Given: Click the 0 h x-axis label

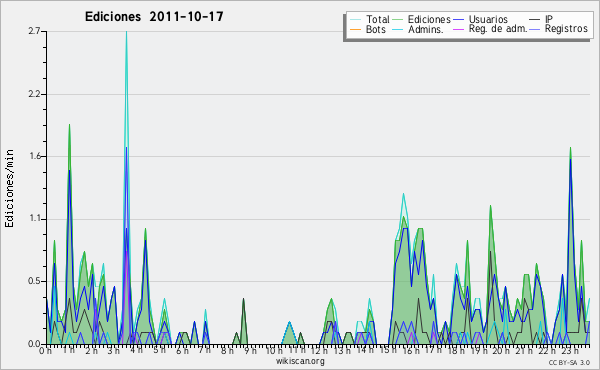Looking at the screenshot, I should pyautogui.click(x=46, y=351).
